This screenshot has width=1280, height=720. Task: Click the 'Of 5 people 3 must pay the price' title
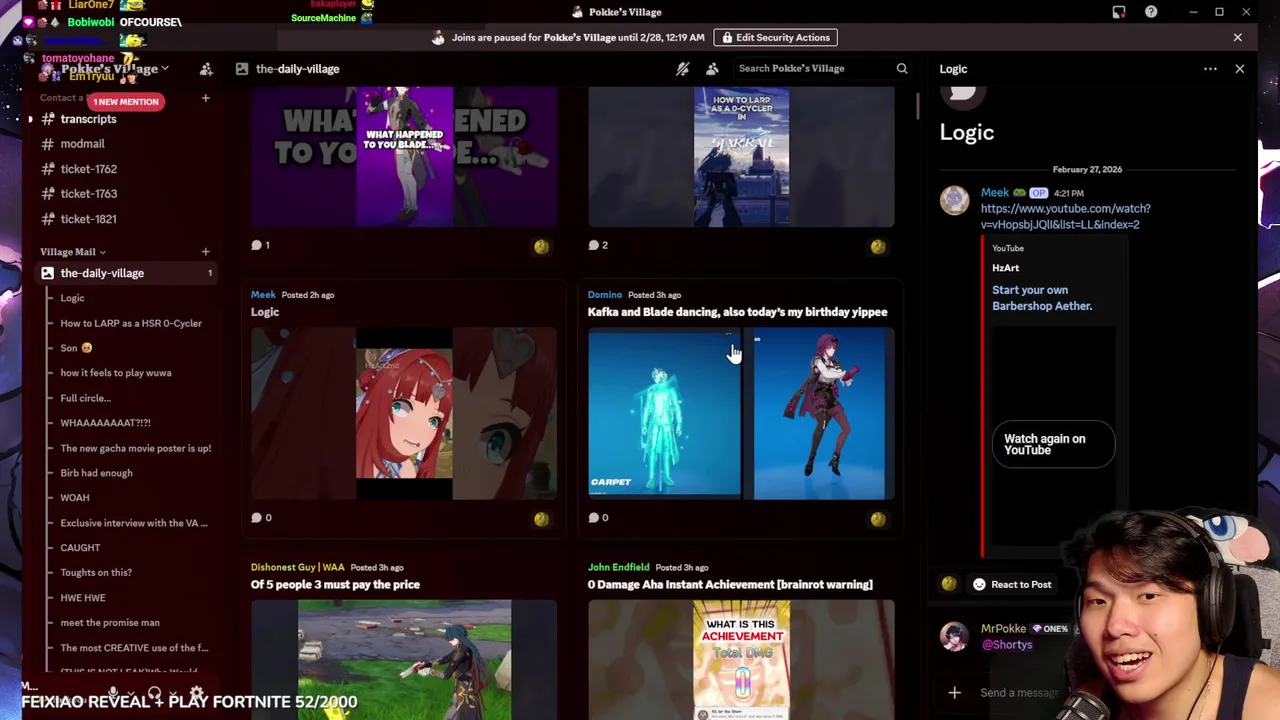pos(335,585)
